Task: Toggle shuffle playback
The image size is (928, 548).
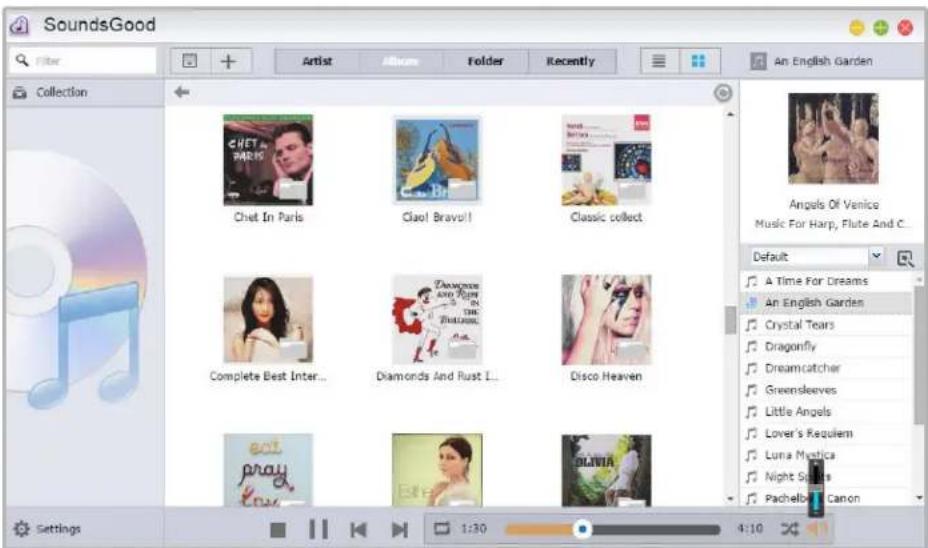Action: pos(789,528)
